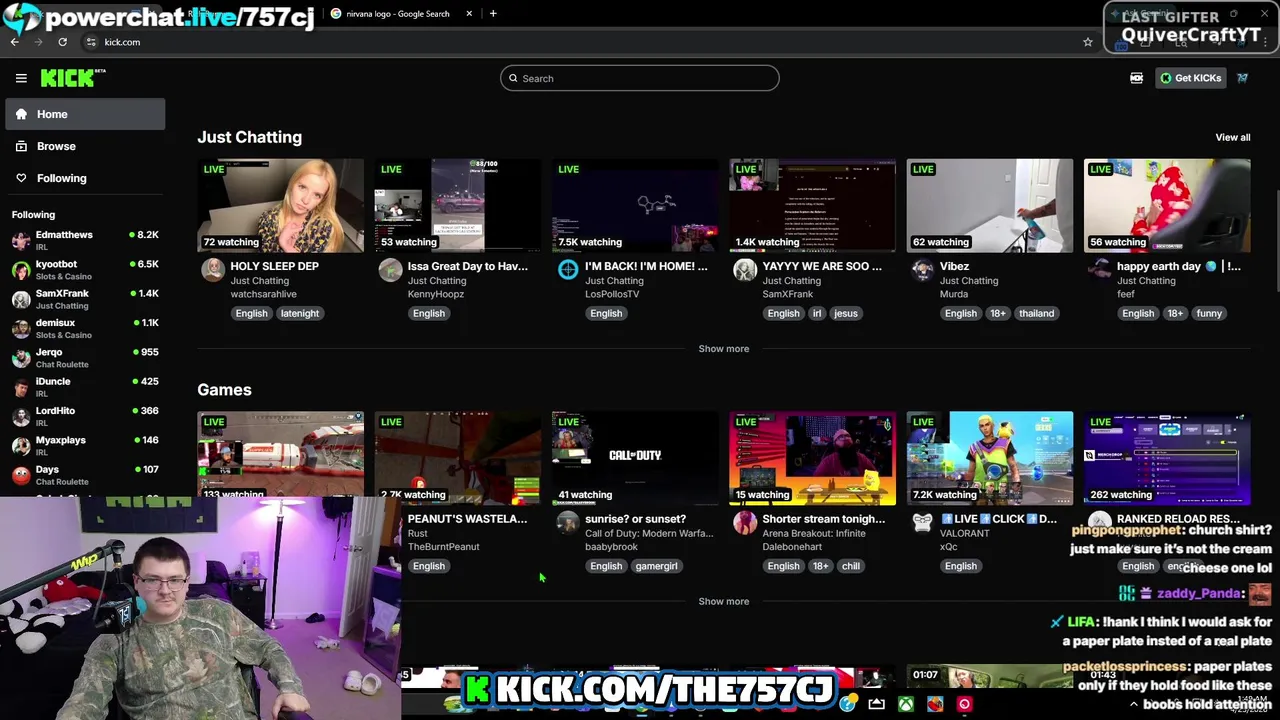Open PEANUT'S WASTELAND Rust stream title

point(467,519)
